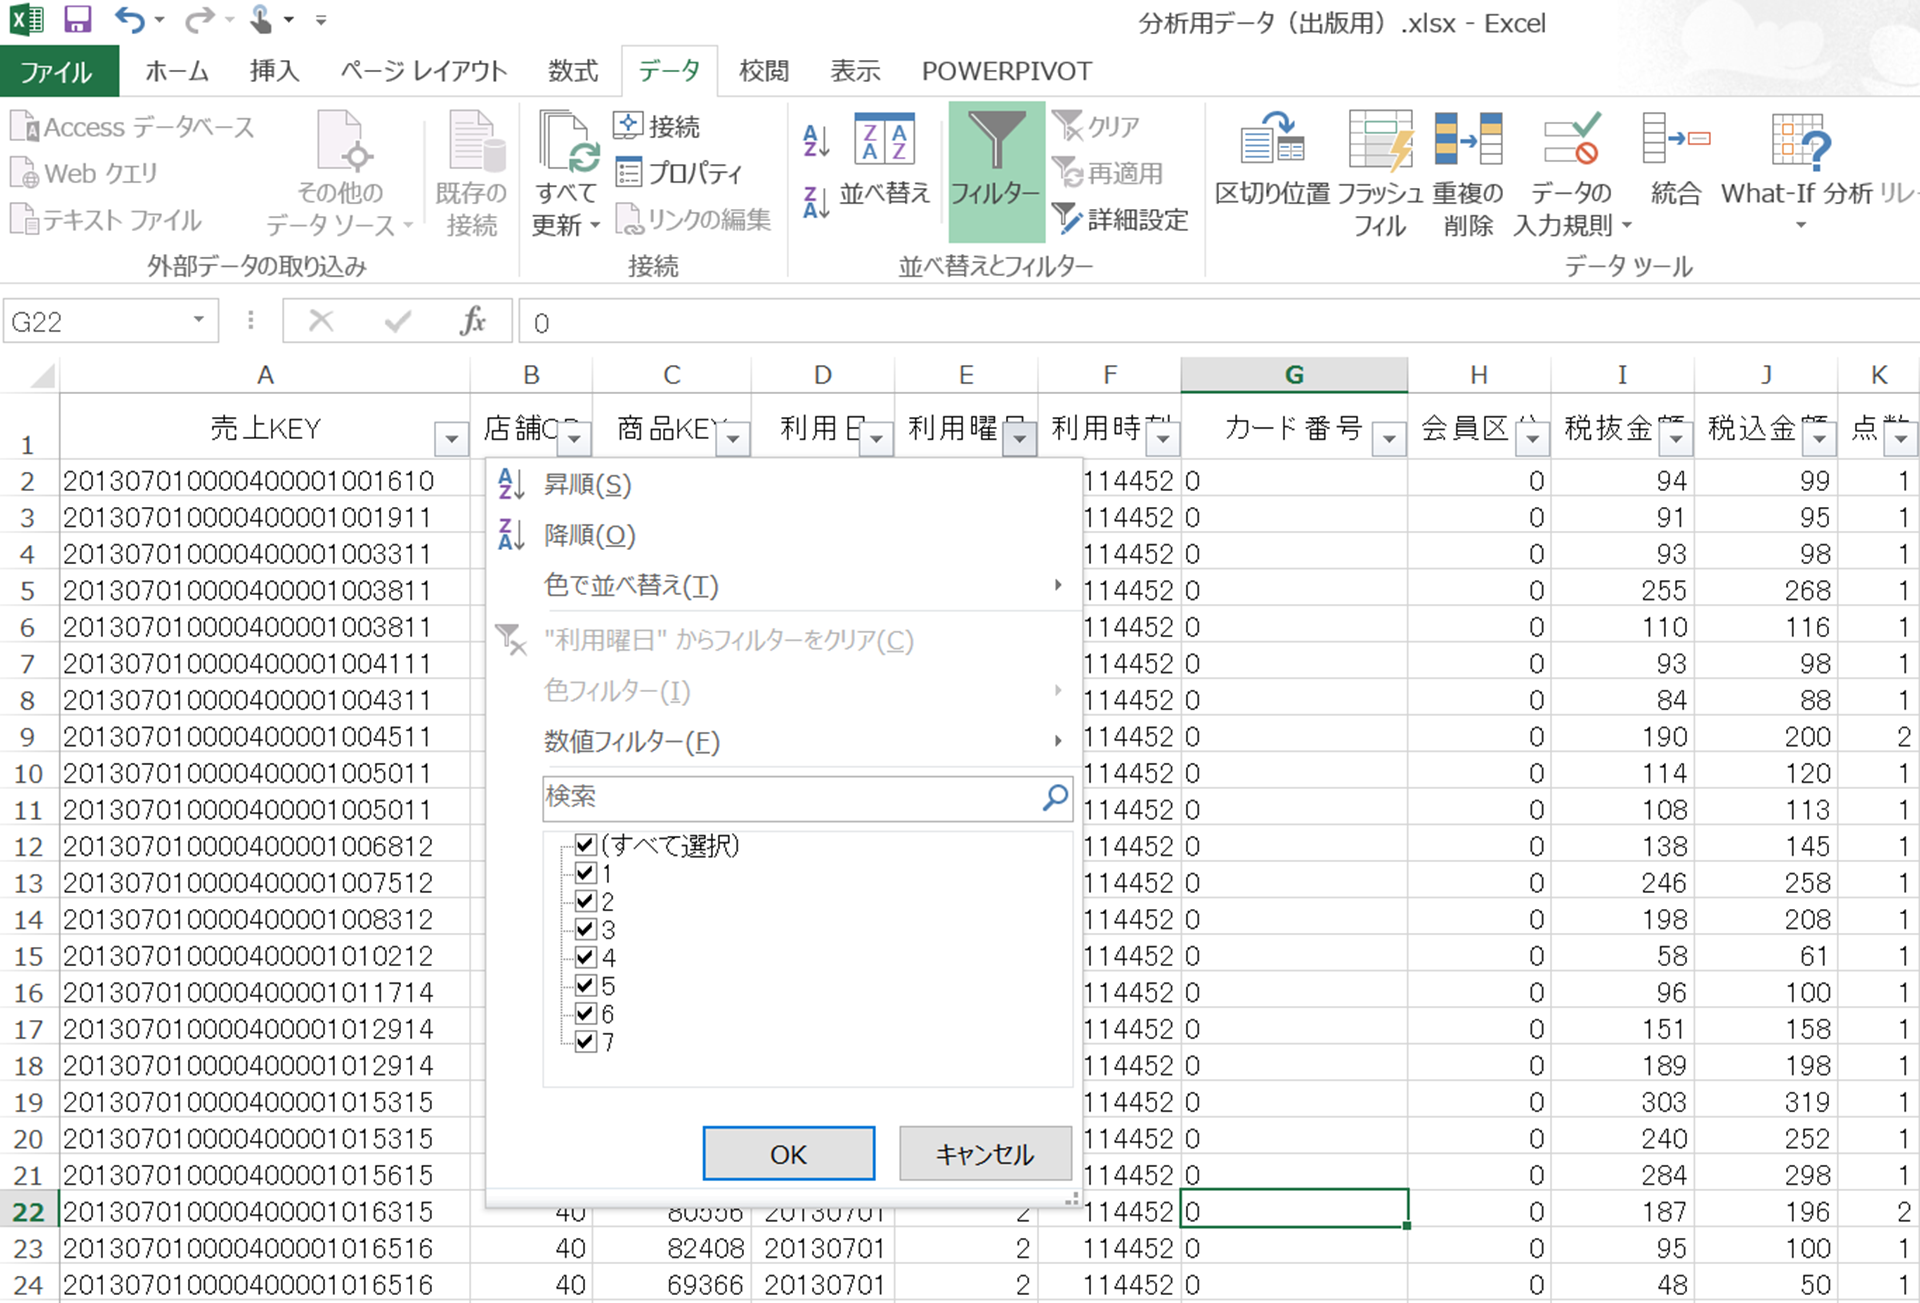Open 既存の接続 existing connections
Image resolution: width=1920 pixels, height=1303 pixels.
coord(471,174)
